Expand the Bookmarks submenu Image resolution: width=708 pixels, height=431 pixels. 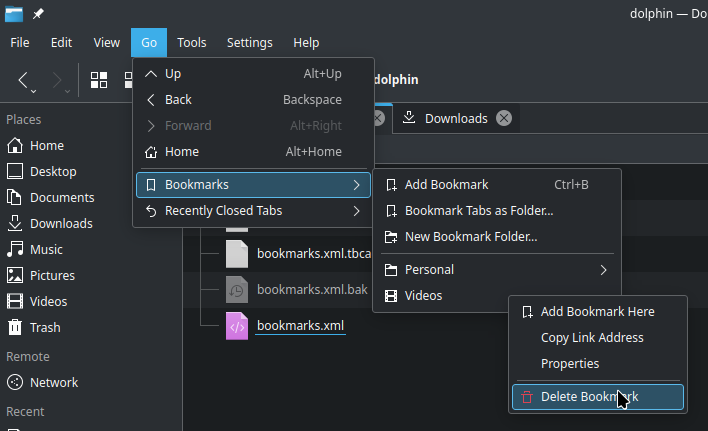(253, 185)
